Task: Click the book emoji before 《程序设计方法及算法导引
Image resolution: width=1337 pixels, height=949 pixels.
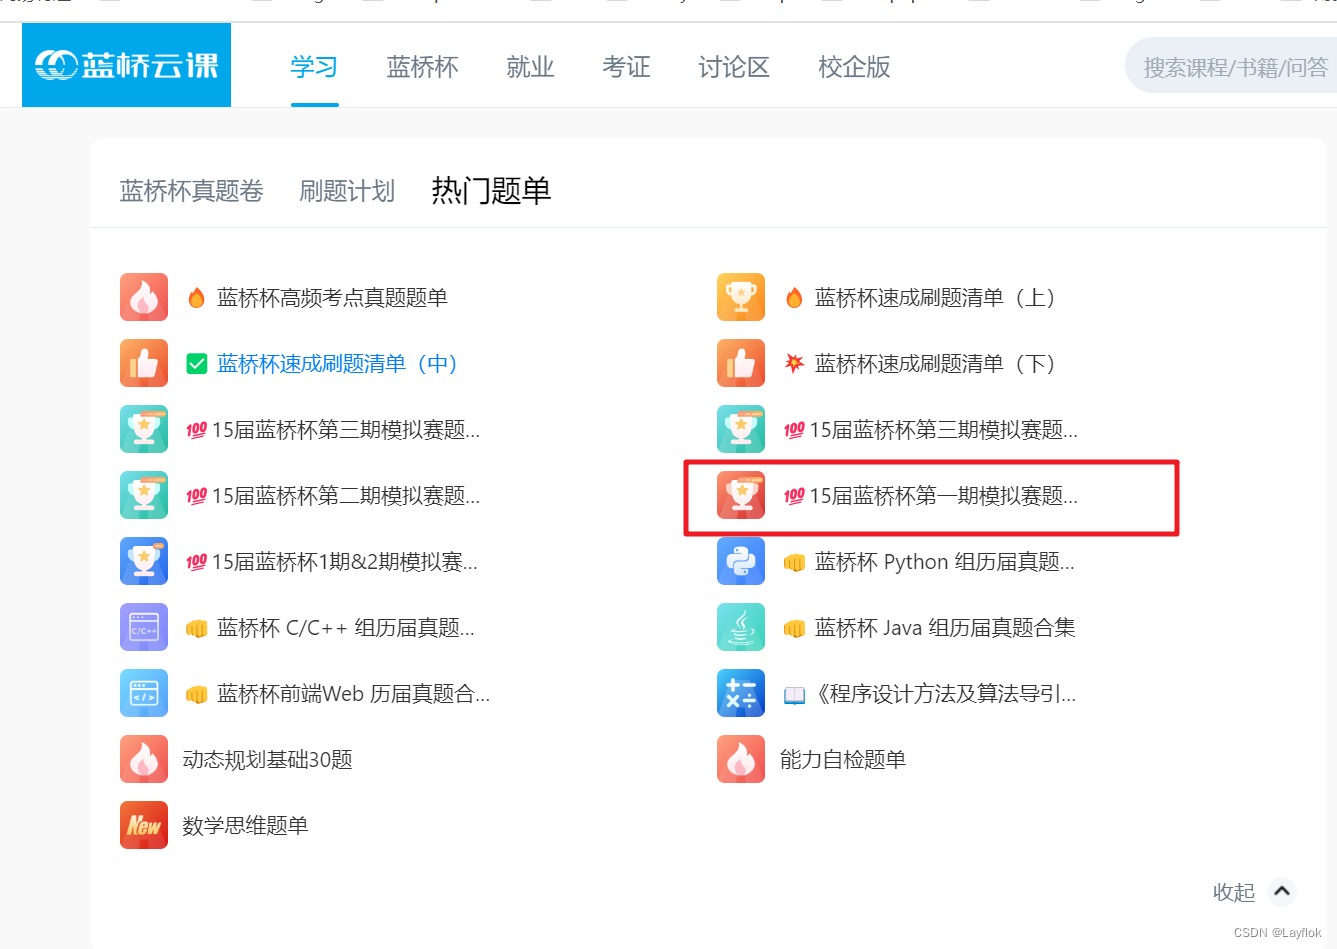Action: [794, 695]
